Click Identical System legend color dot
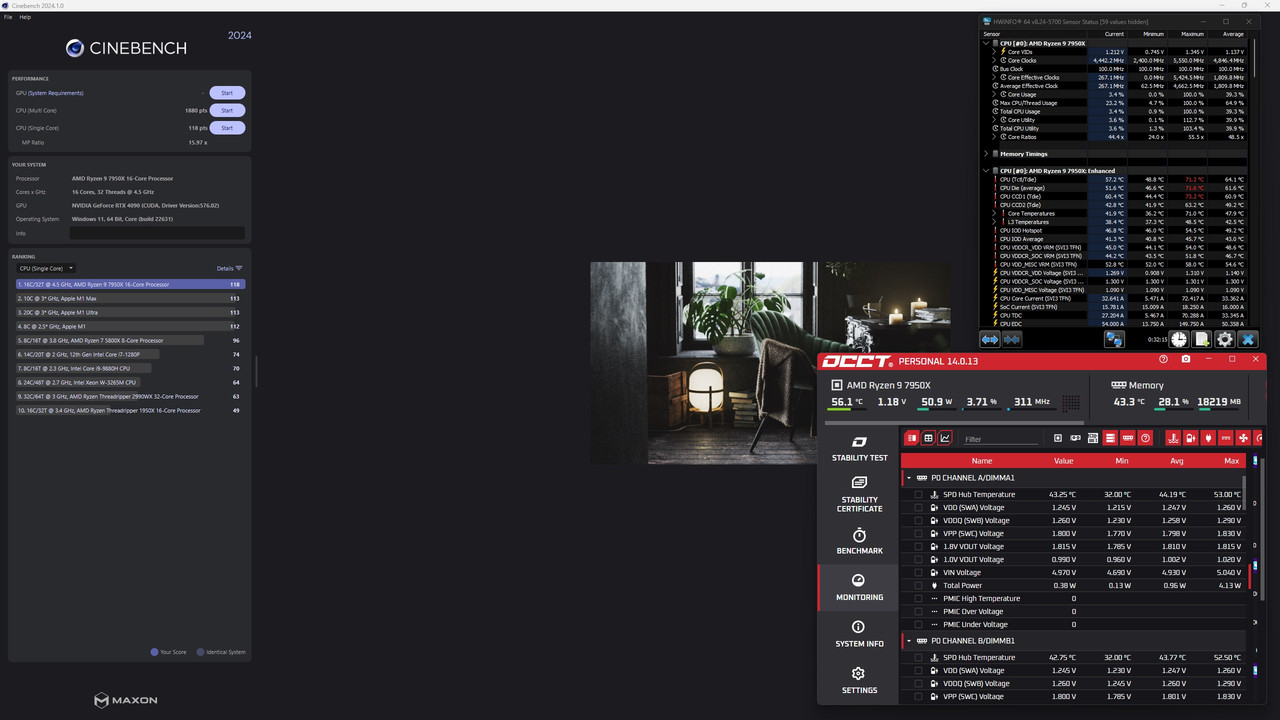The width and height of the screenshot is (1280, 720). (x=200, y=652)
